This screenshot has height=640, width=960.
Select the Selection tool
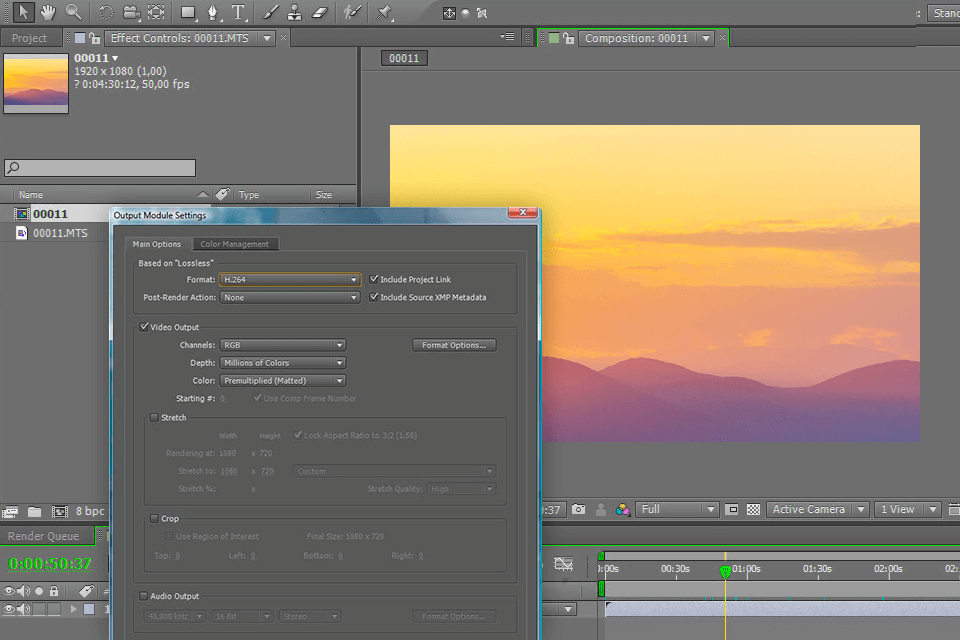pos(23,13)
